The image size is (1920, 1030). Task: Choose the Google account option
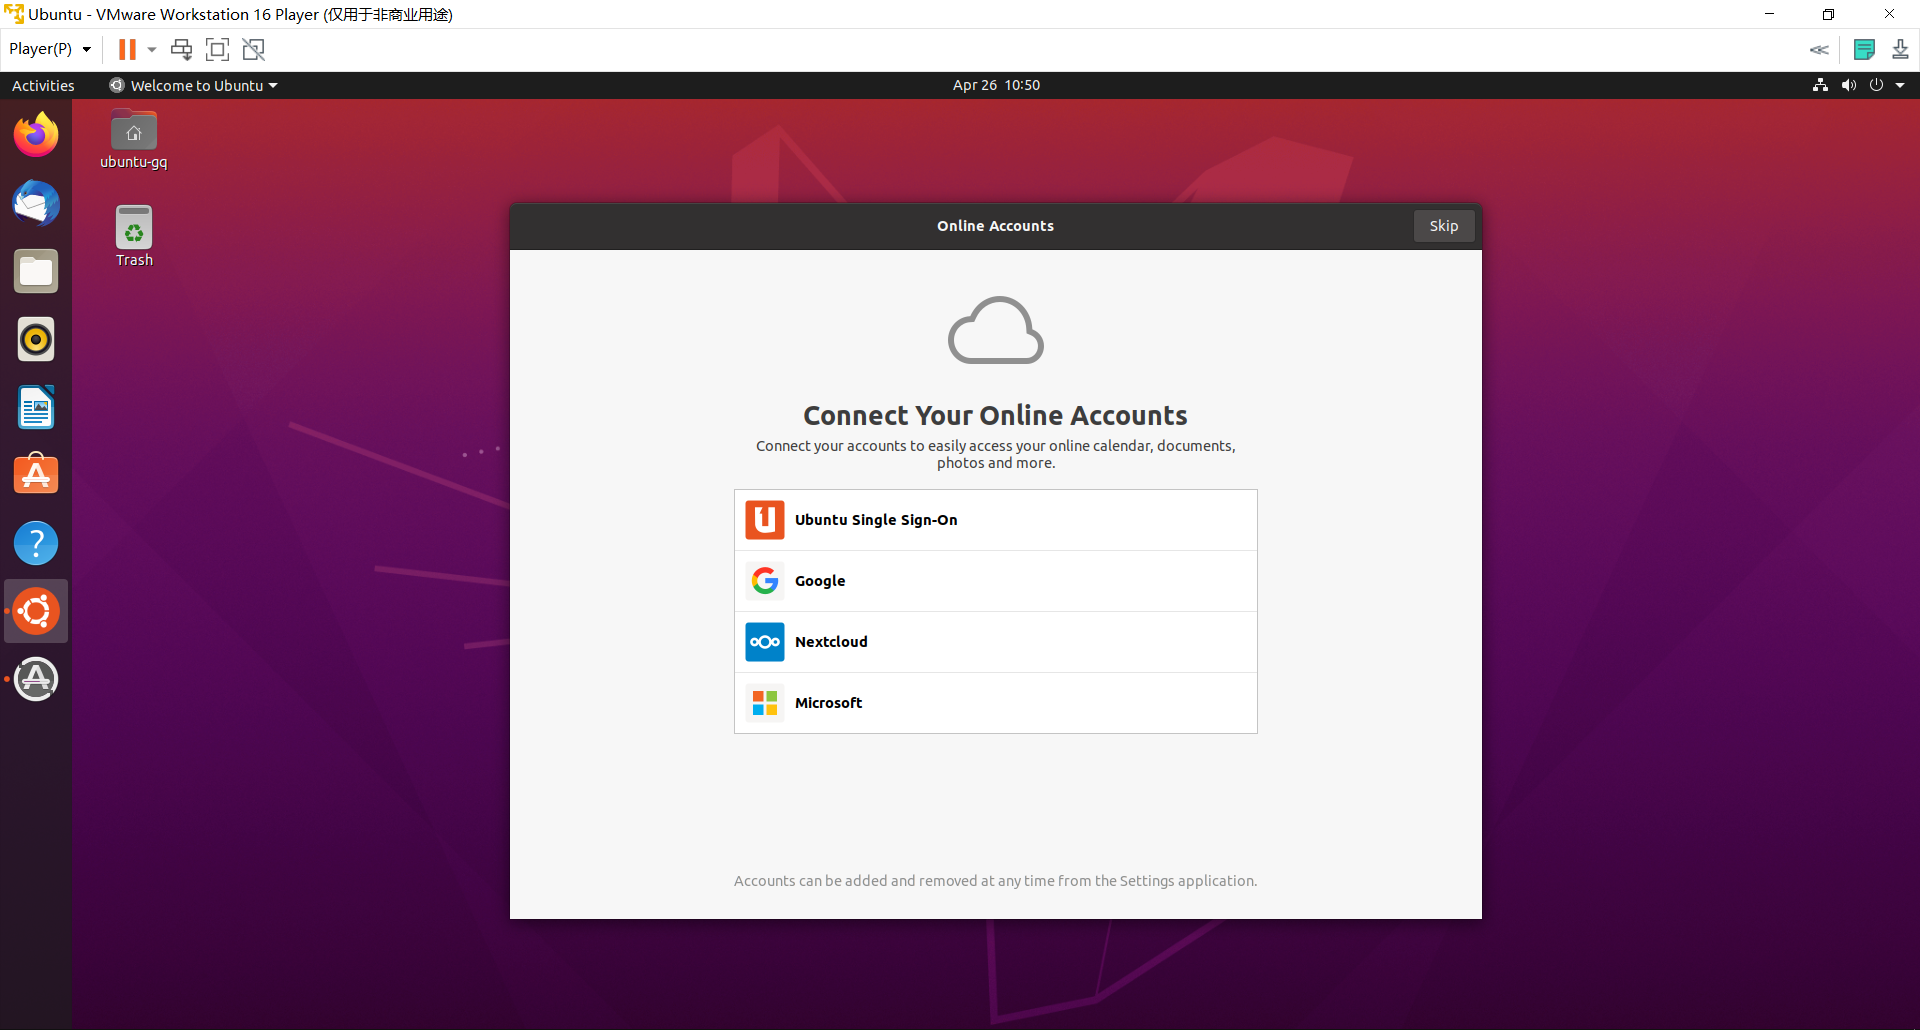(995, 581)
